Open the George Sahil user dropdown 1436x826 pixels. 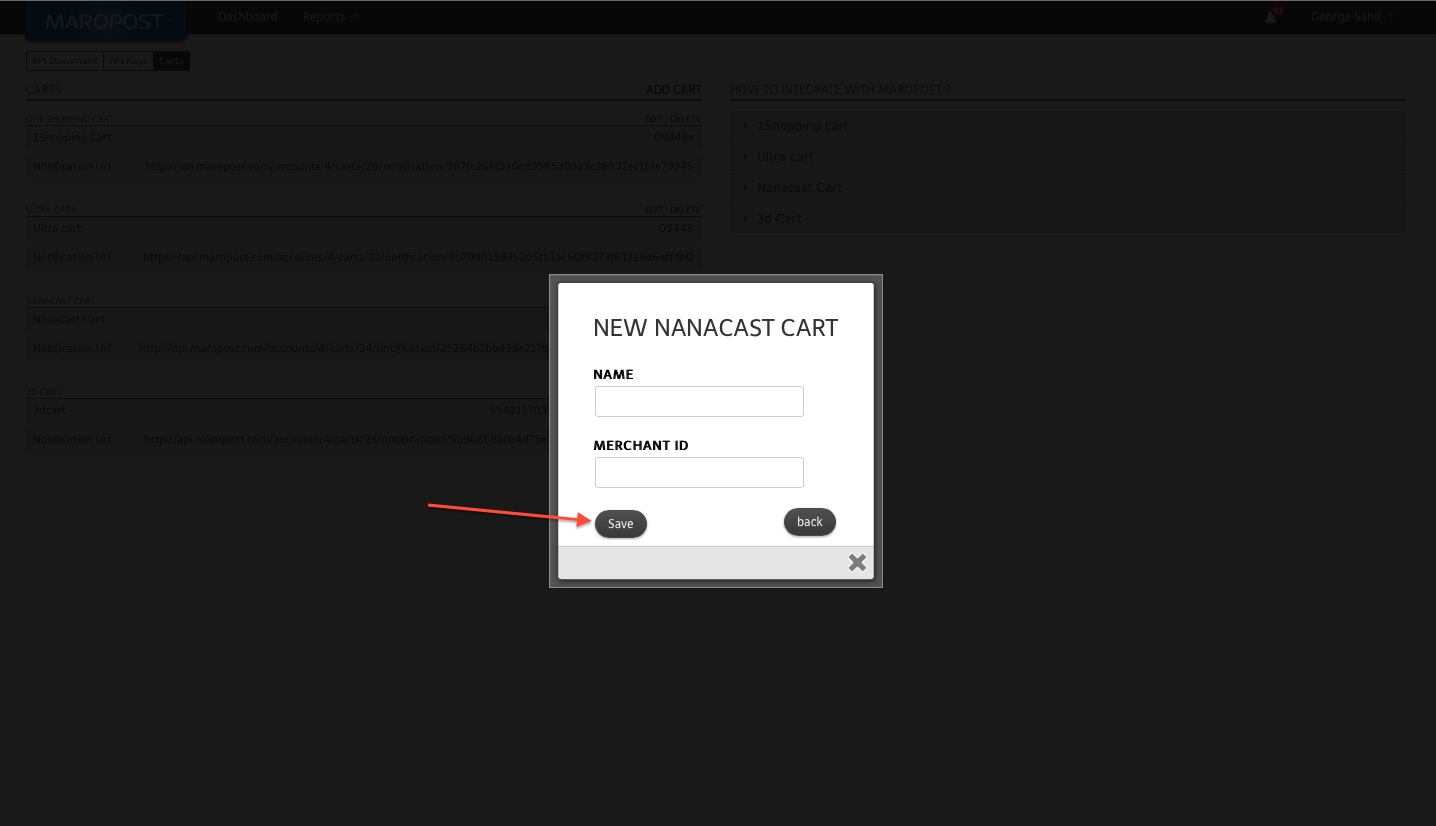coord(1351,17)
